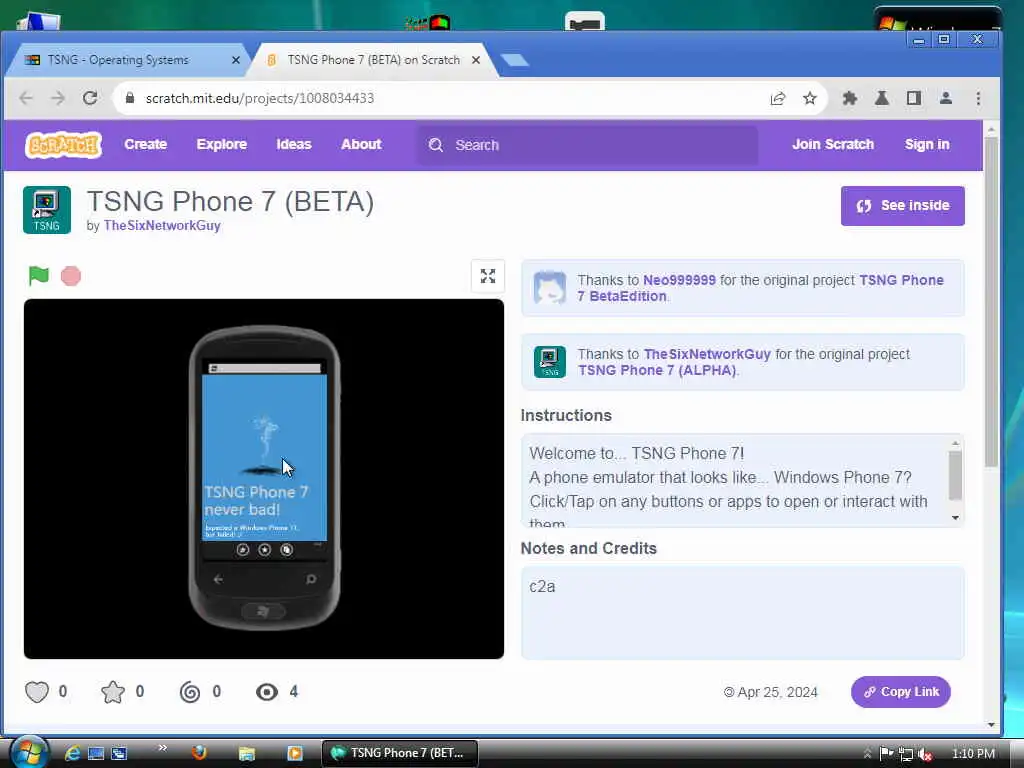This screenshot has height=768, width=1024.
Task: Open the Ideas menu item
Action: [294, 144]
